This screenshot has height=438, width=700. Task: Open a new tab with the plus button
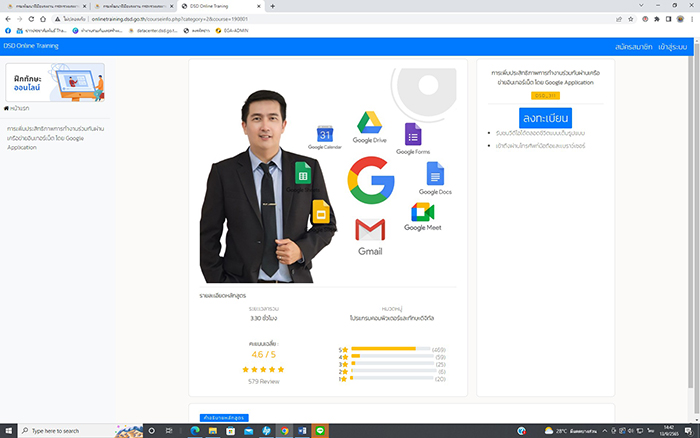272,6
